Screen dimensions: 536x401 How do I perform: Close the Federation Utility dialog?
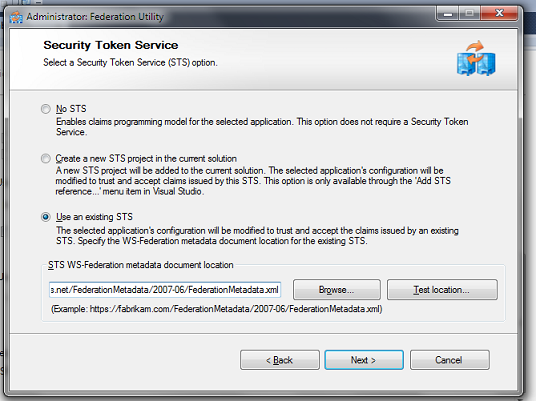point(499,14)
